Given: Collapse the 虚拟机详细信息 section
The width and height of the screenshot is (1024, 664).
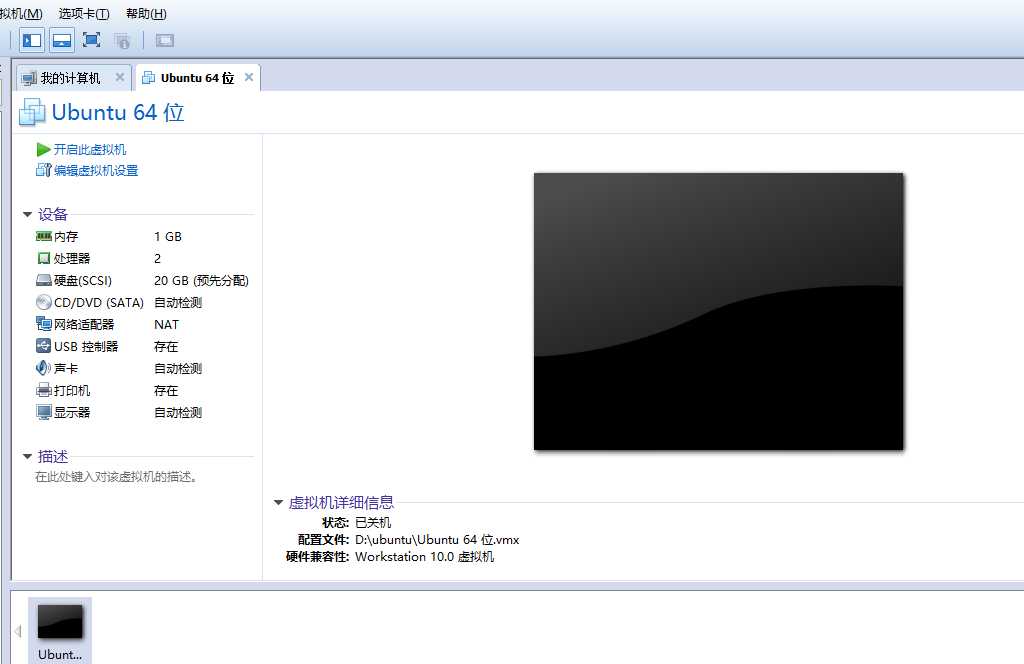Looking at the screenshot, I should (278, 503).
